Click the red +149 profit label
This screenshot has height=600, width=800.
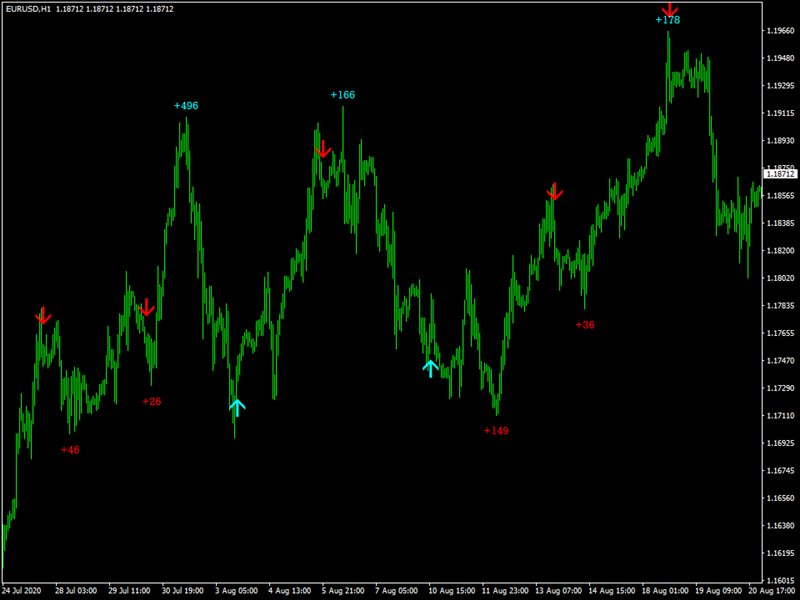coord(496,431)
